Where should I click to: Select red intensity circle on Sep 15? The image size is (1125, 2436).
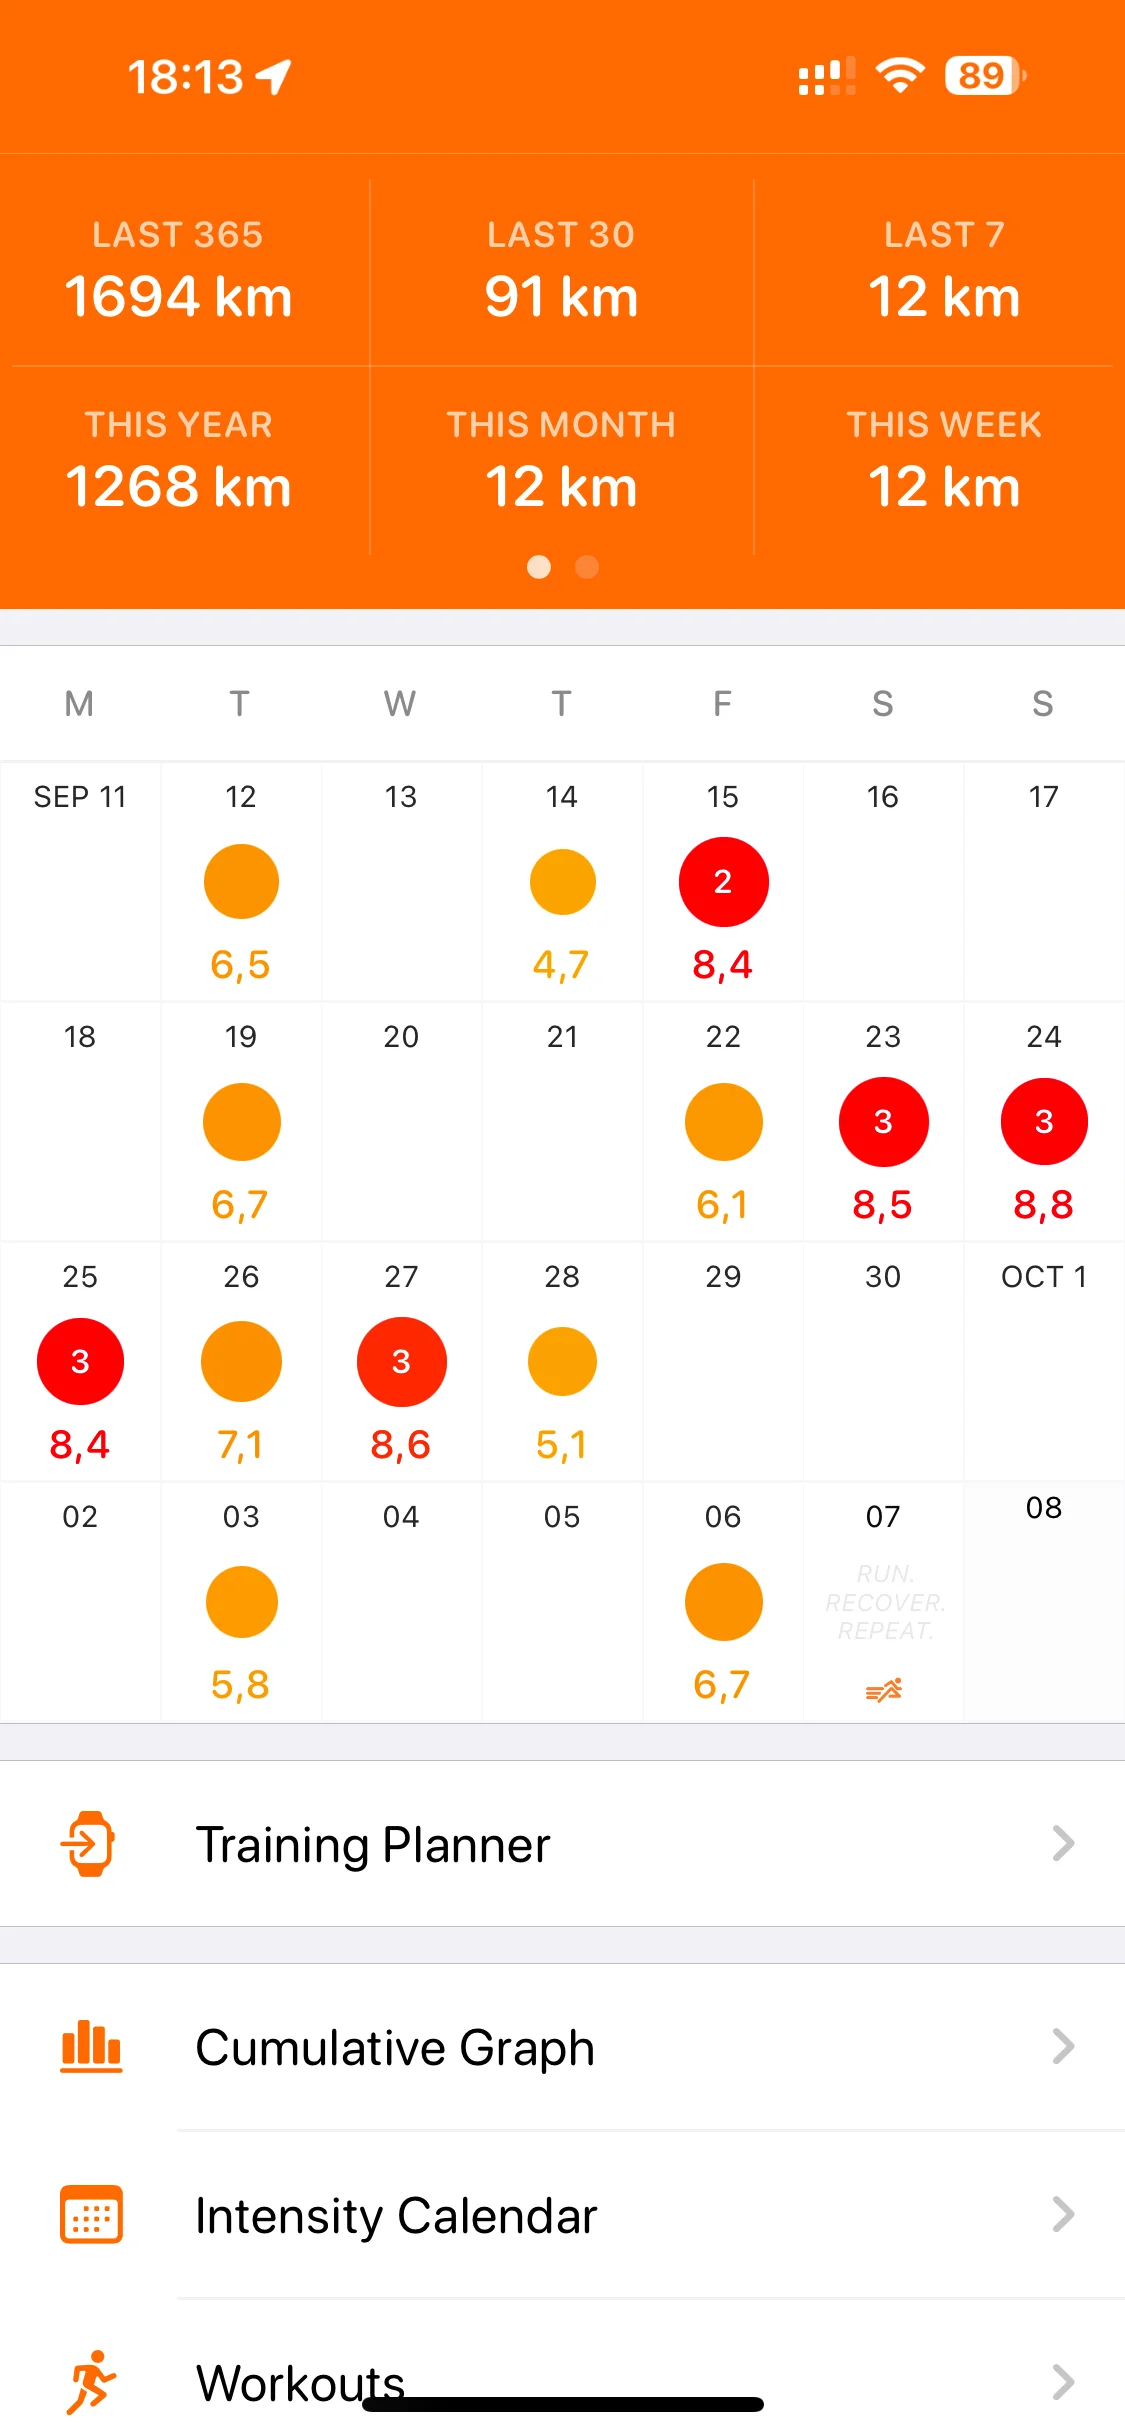tap(723, 882)
